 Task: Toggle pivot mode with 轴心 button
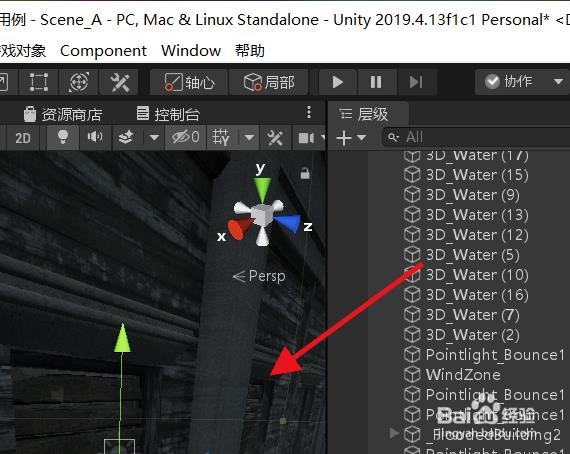coord(189,82)
